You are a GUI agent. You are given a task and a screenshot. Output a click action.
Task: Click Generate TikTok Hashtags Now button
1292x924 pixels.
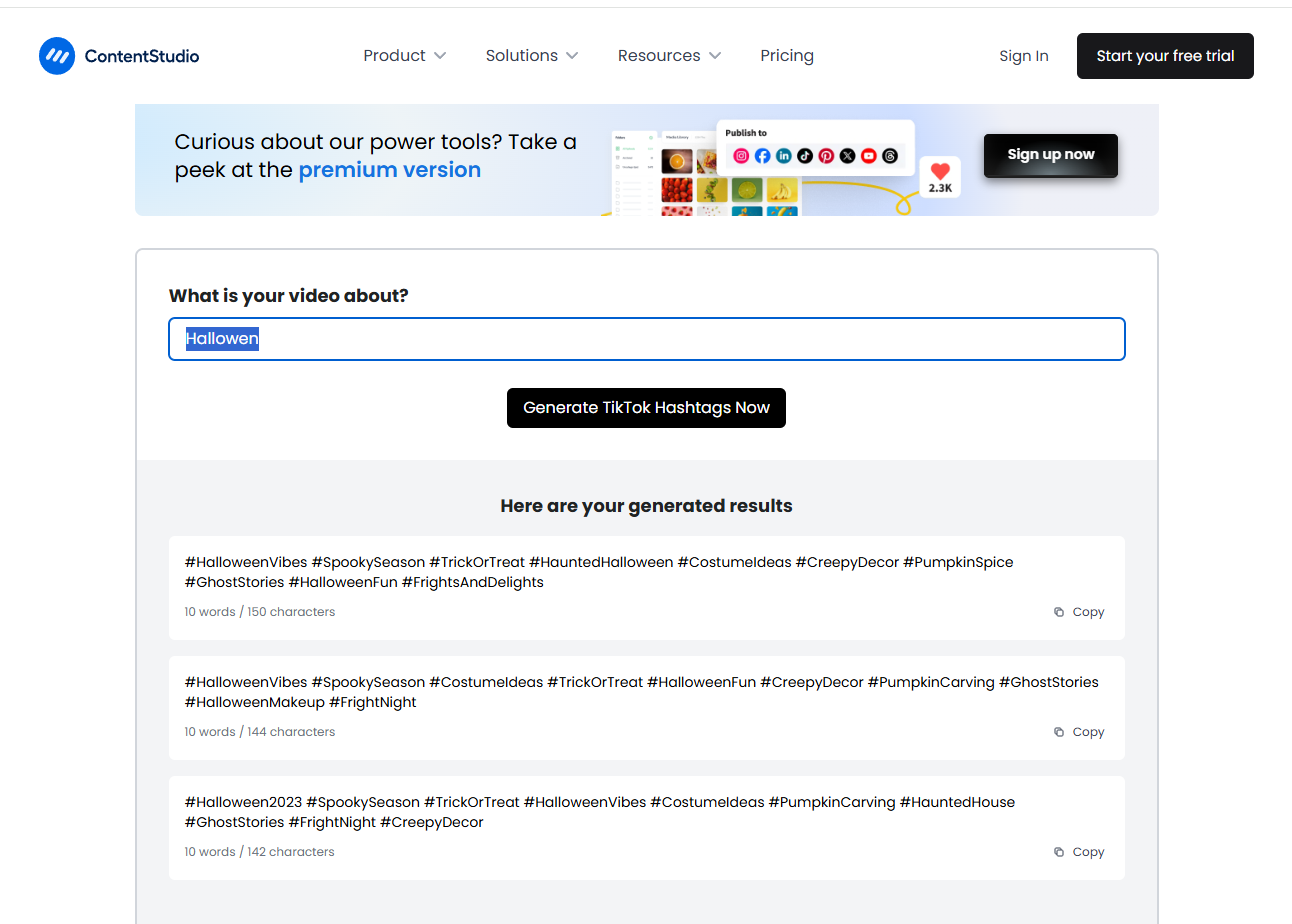(x=646, y=408)
